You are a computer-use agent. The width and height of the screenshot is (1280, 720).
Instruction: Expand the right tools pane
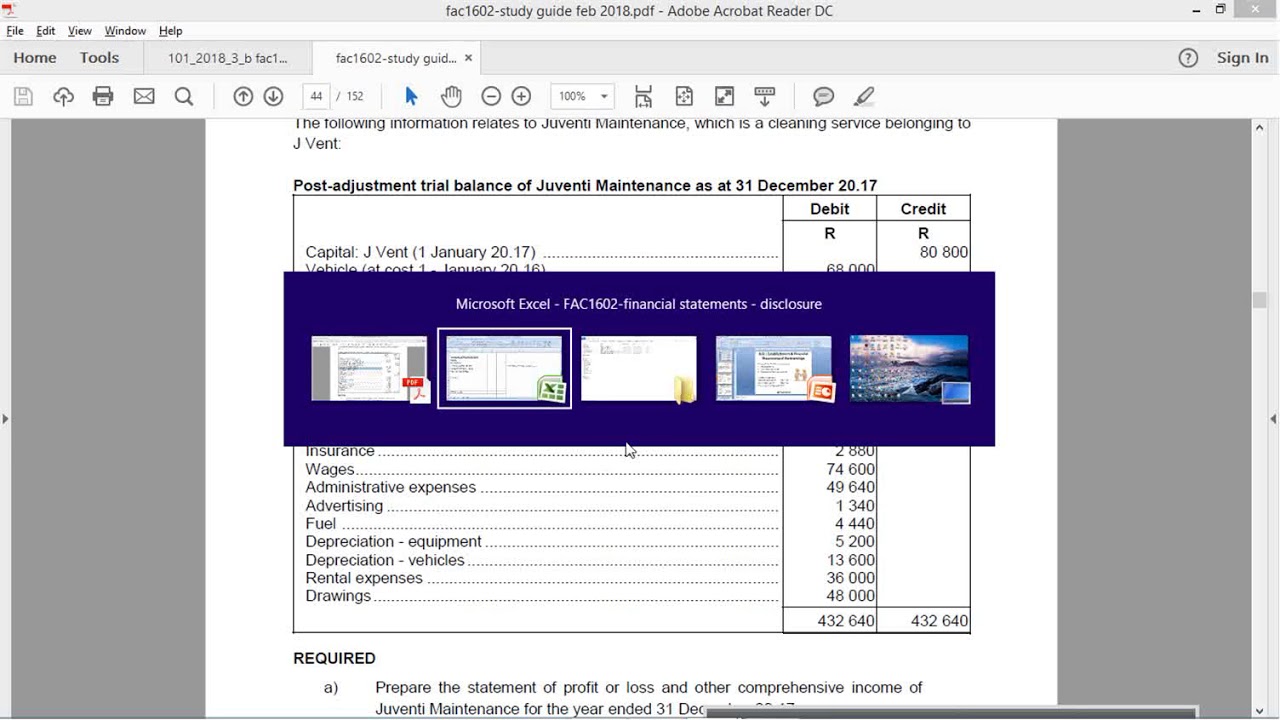[x=1273, y=418]
